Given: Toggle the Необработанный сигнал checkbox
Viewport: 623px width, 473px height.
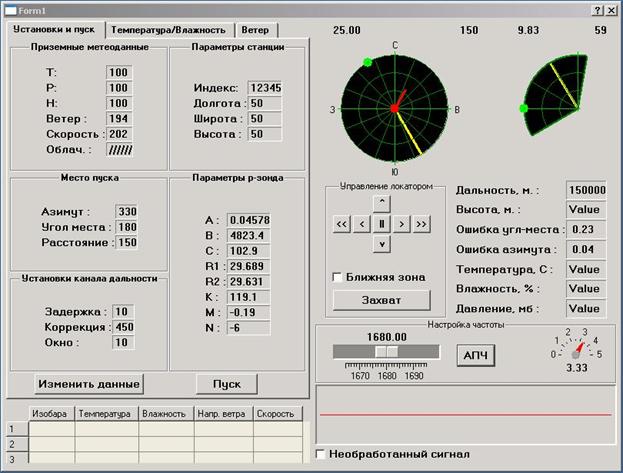Looking at the screenshot, I should pos(321,454).
